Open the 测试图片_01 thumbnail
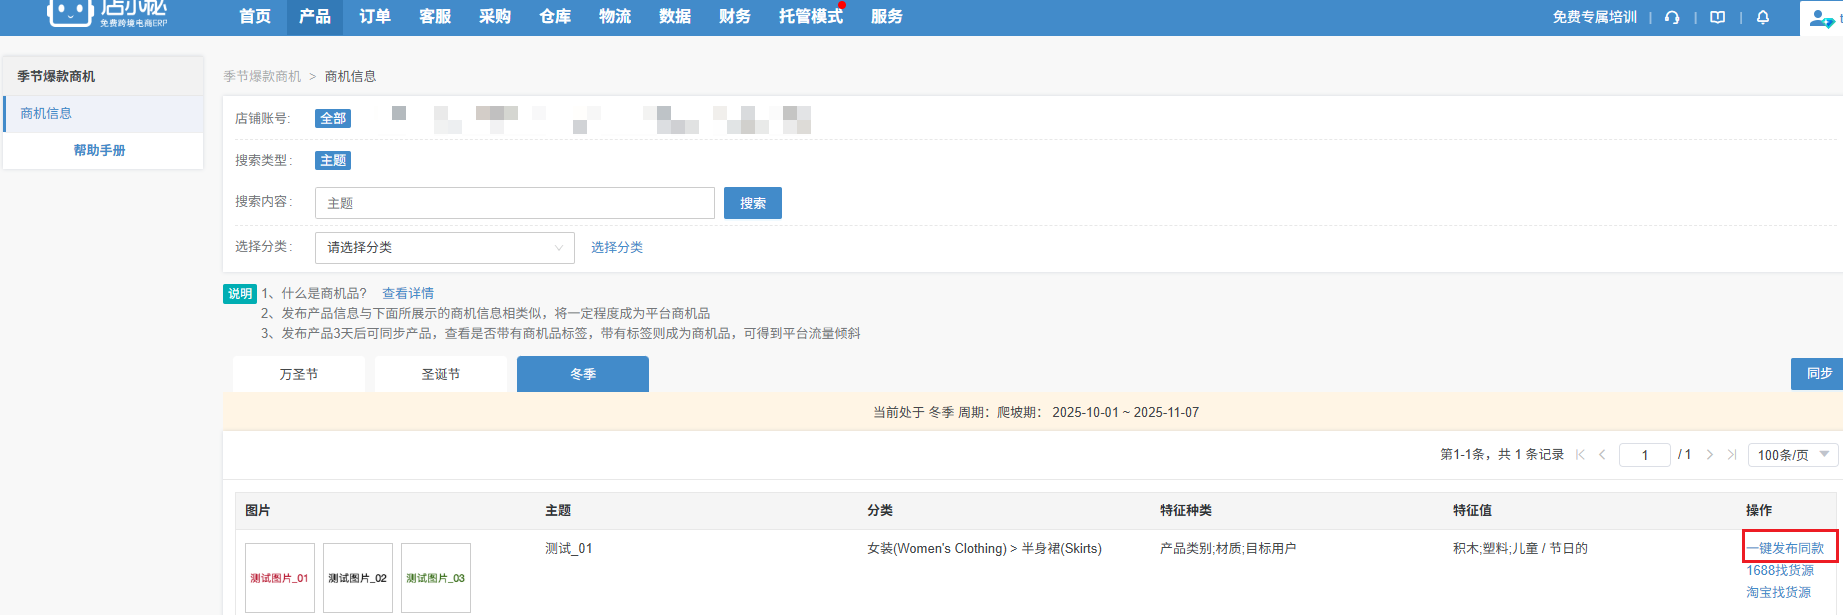The width and height of the screenshot is (1843, 615). pos(280,578)
